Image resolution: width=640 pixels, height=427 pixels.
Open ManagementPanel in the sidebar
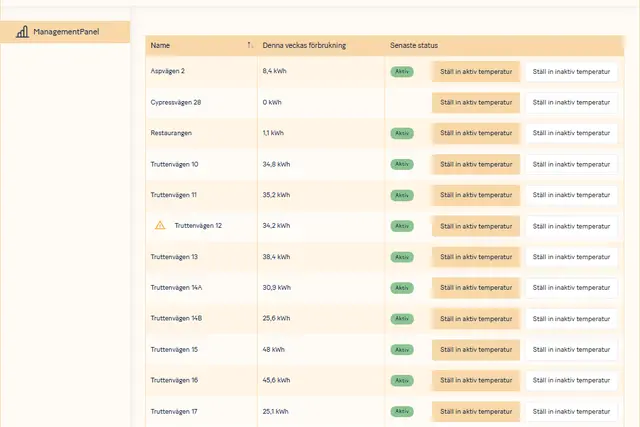[x=65, y=32]
